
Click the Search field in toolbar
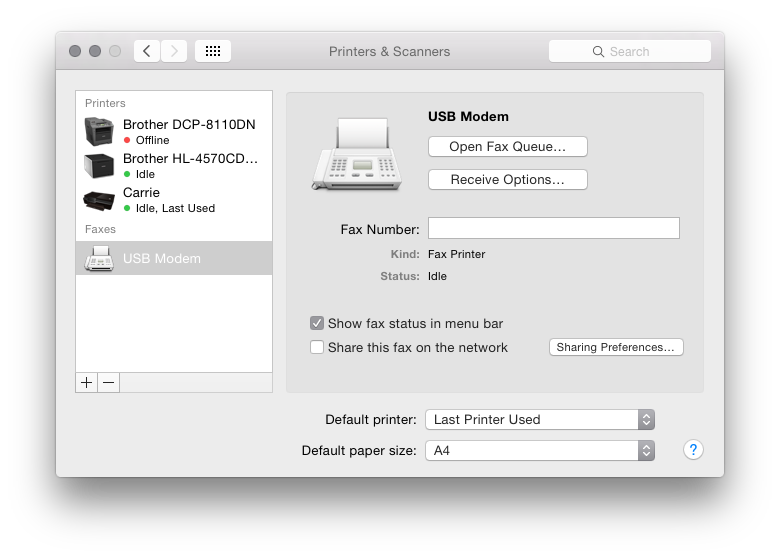pos(630,51)
